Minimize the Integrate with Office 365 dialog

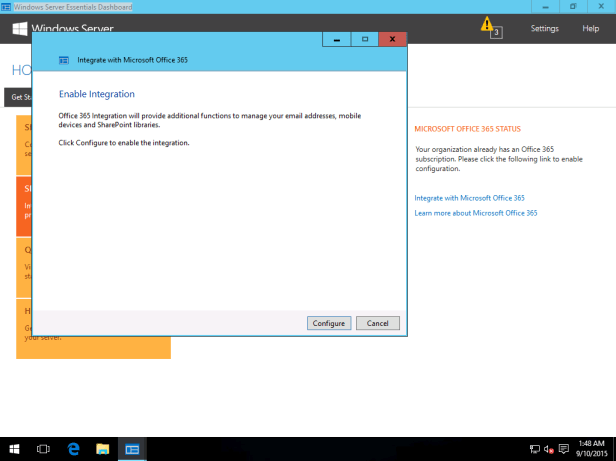pyautogui.click(x=336, y=40)
